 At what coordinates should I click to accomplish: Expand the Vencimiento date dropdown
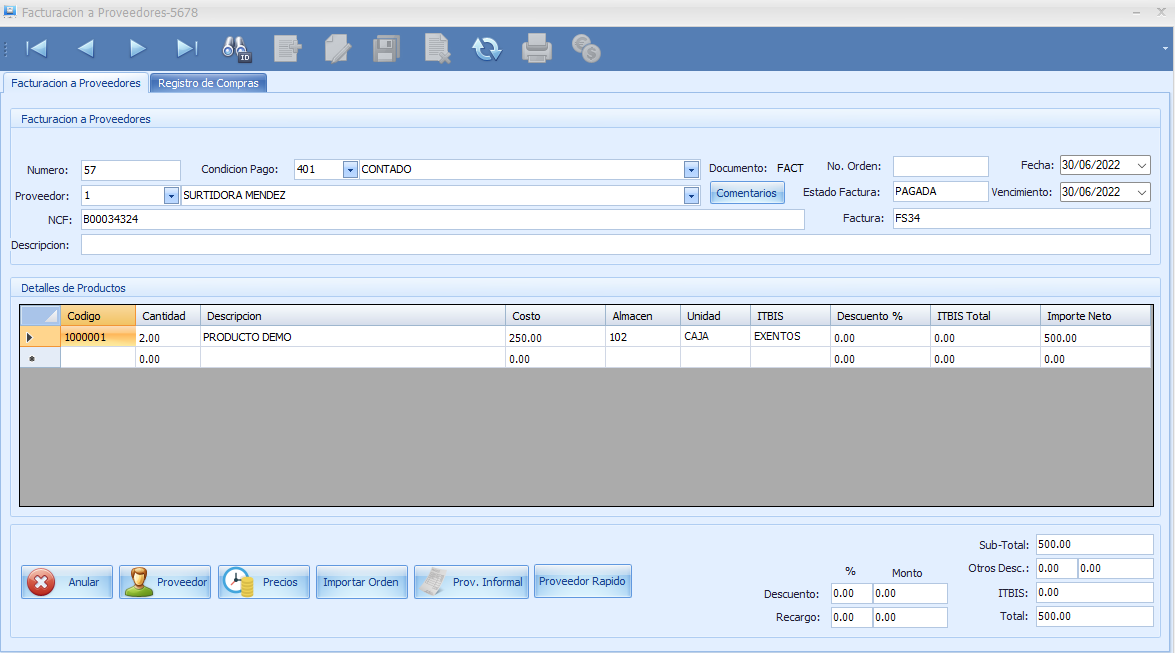[1142, 192]
